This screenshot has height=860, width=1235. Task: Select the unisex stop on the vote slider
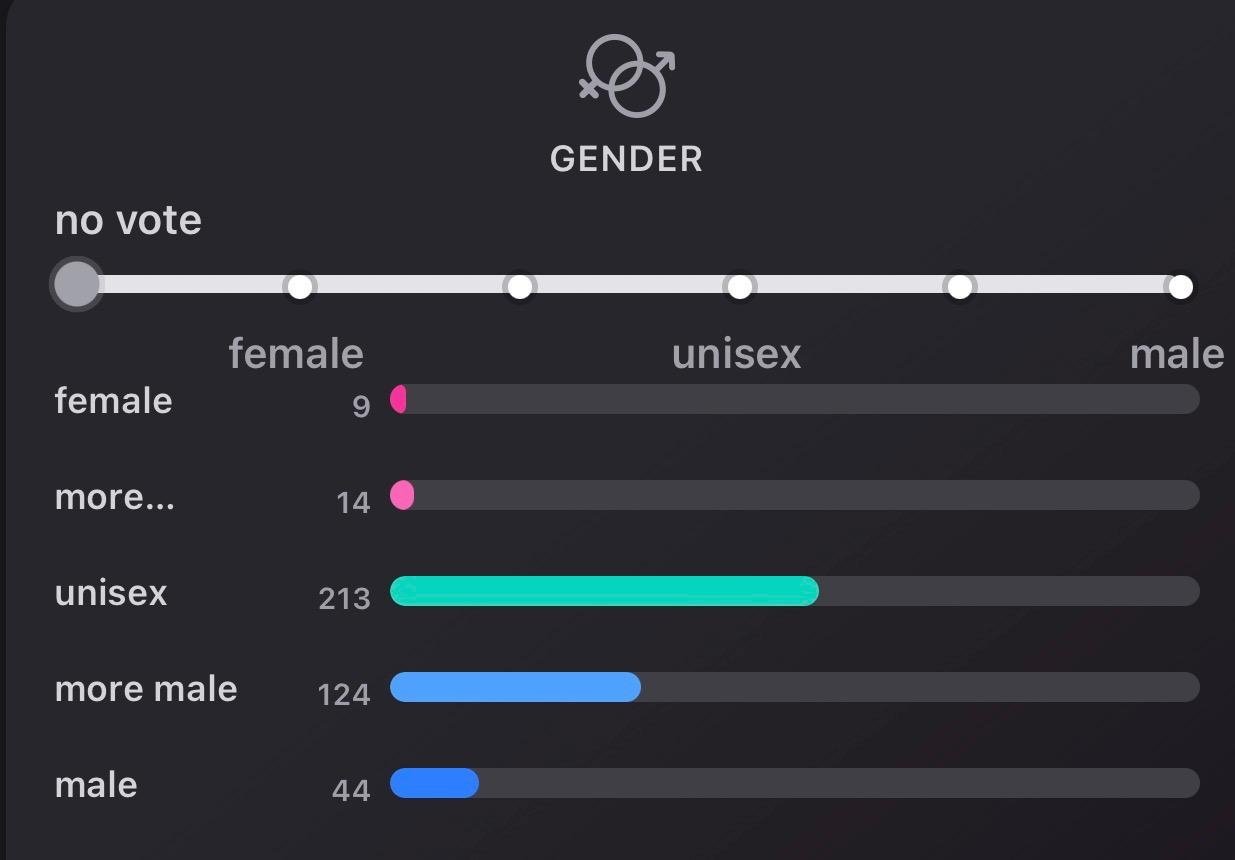pyautogui.click(x=739, y=287)
